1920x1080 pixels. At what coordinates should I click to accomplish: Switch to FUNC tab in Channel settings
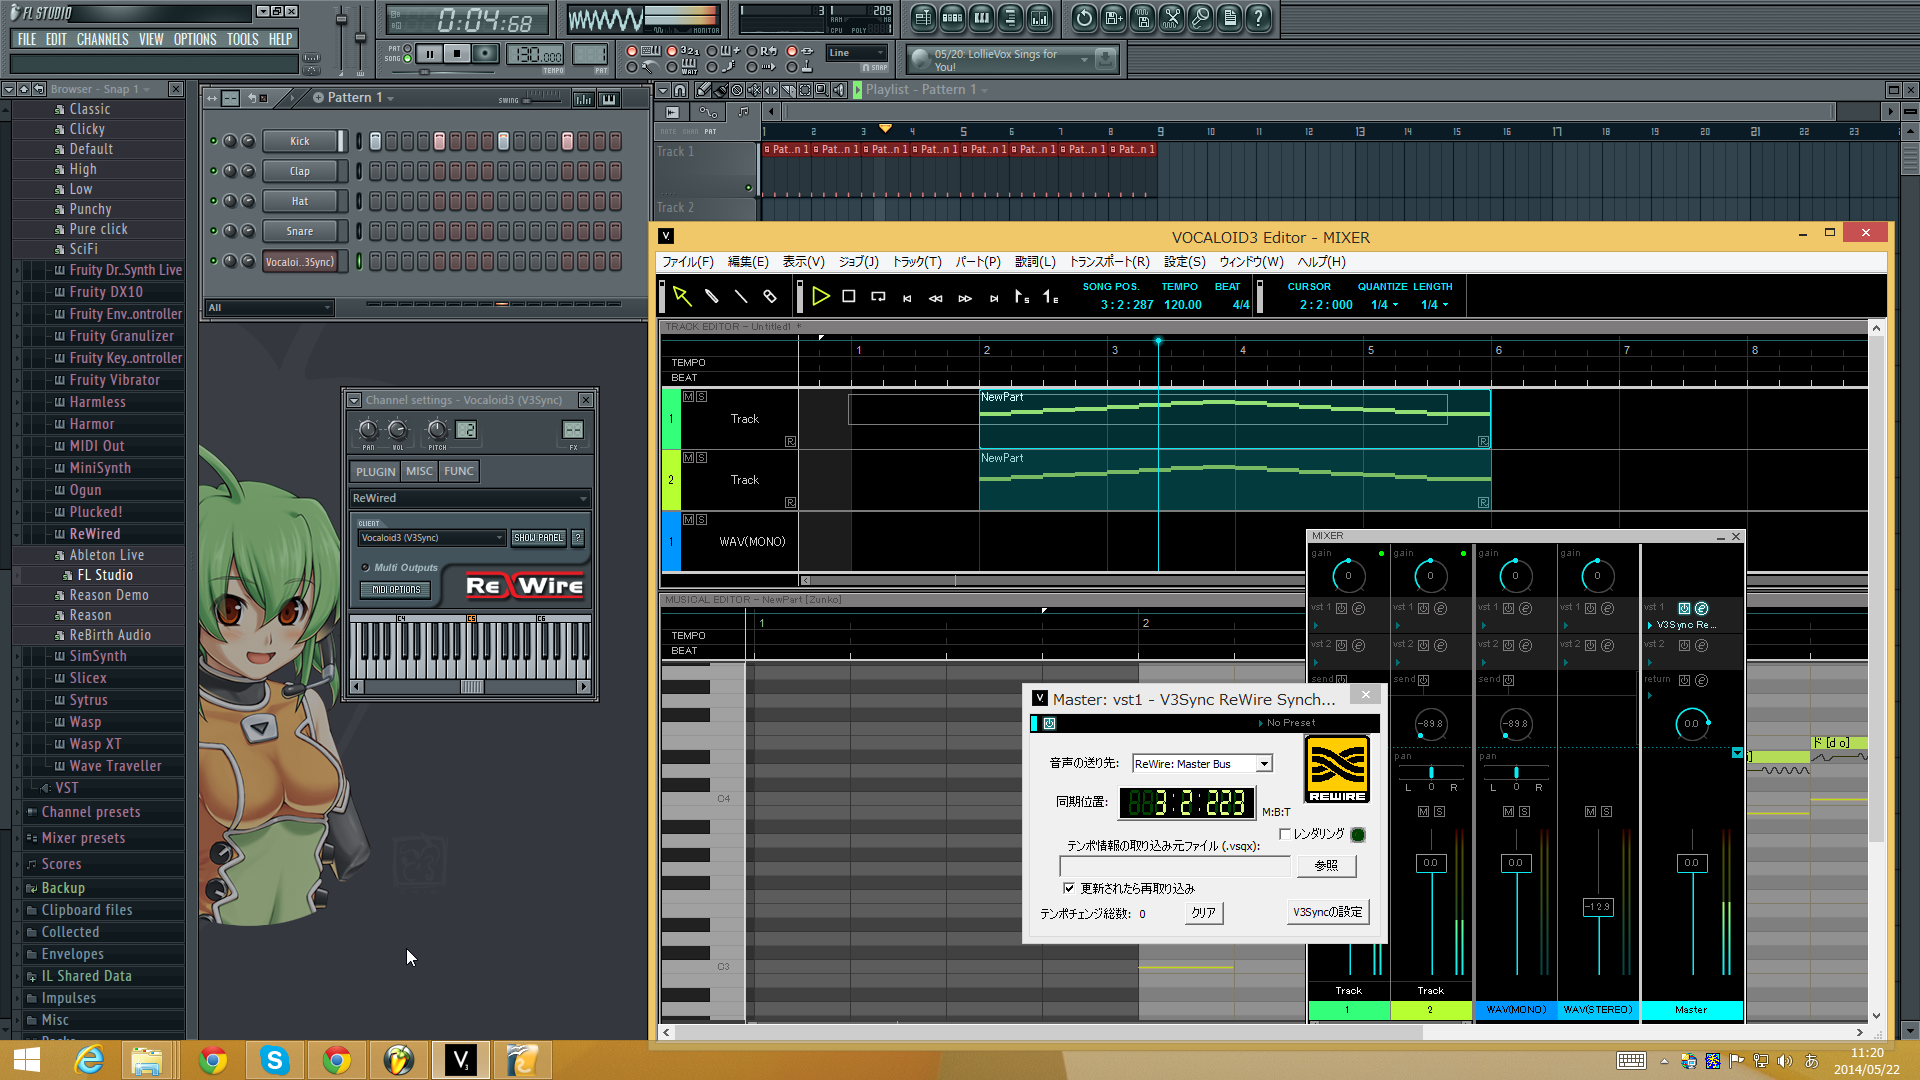pyautogui.click(x=459, y=471)
